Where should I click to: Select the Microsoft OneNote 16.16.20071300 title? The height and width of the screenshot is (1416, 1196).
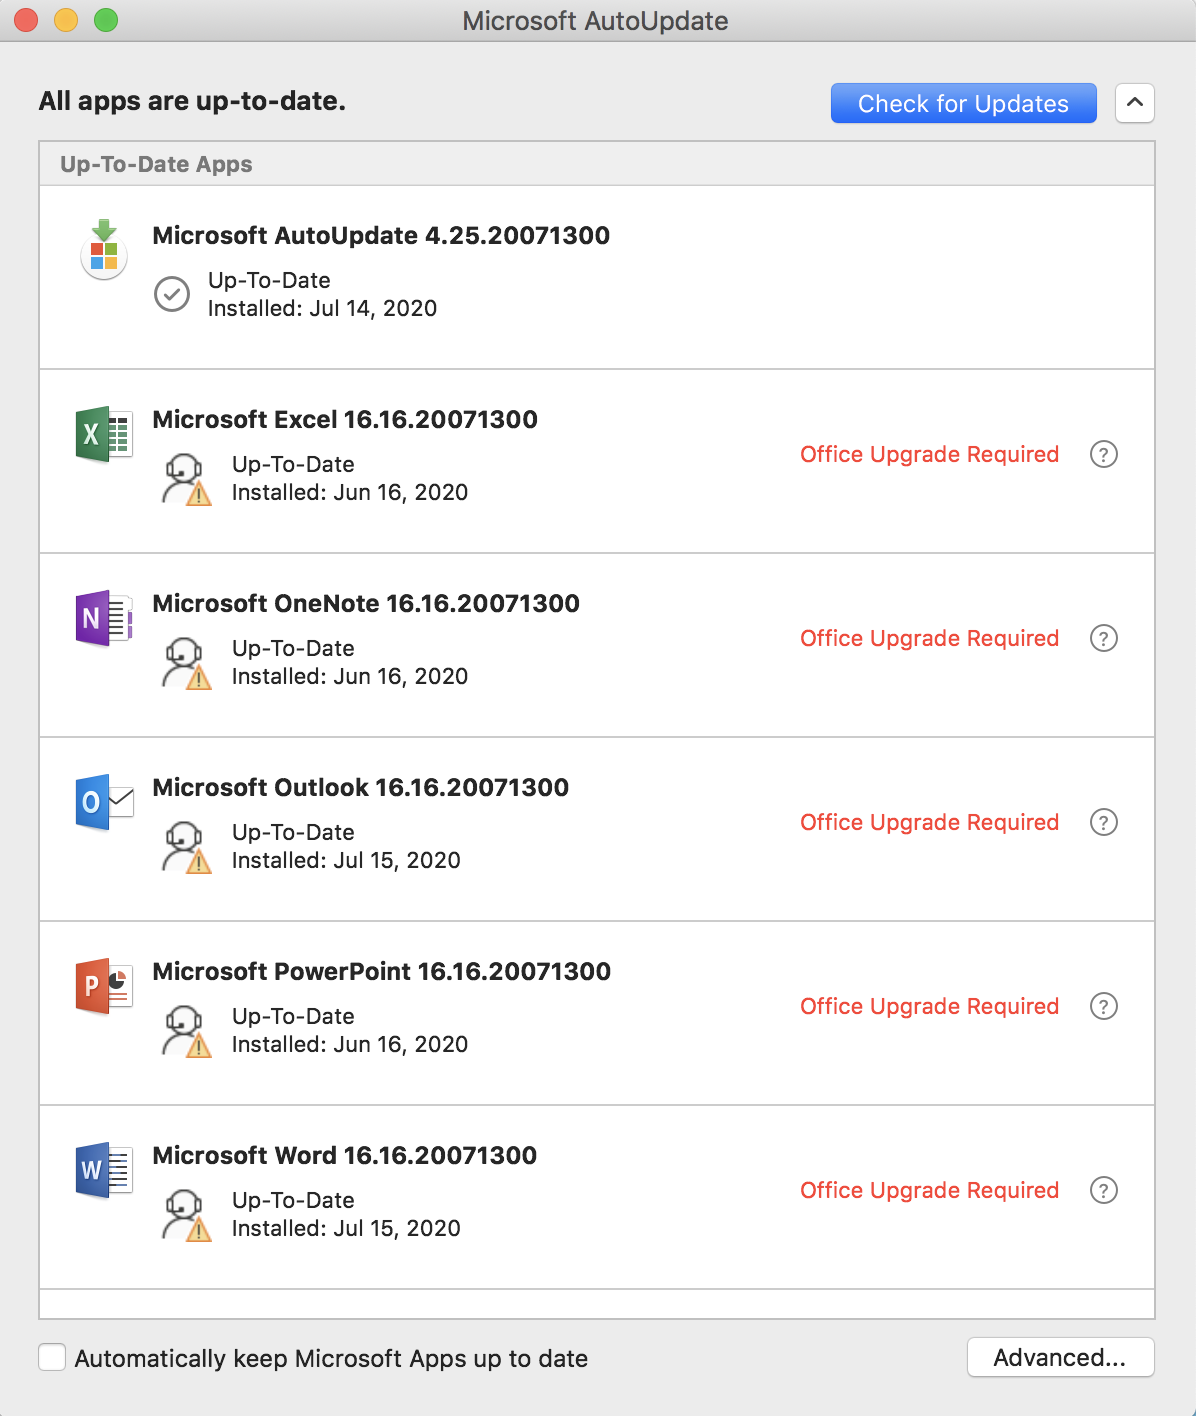(366, 604)
